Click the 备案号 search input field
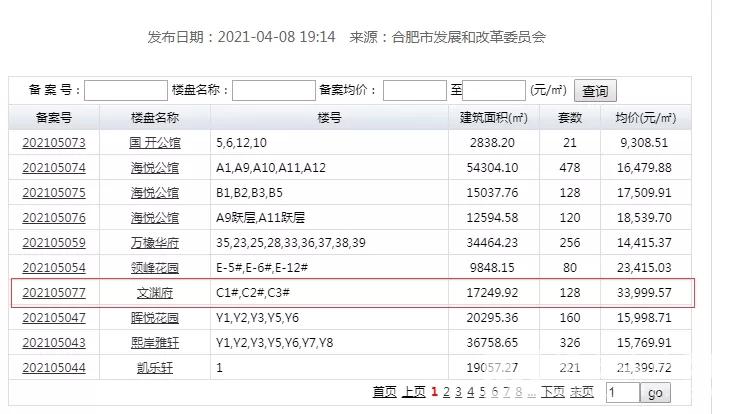Viewport: 730px width, 414px height. pos(126,90)
